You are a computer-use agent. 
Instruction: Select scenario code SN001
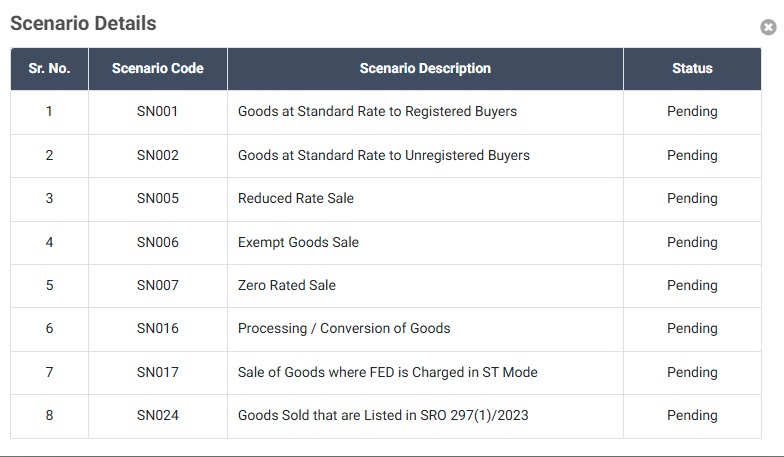point(157,111)
